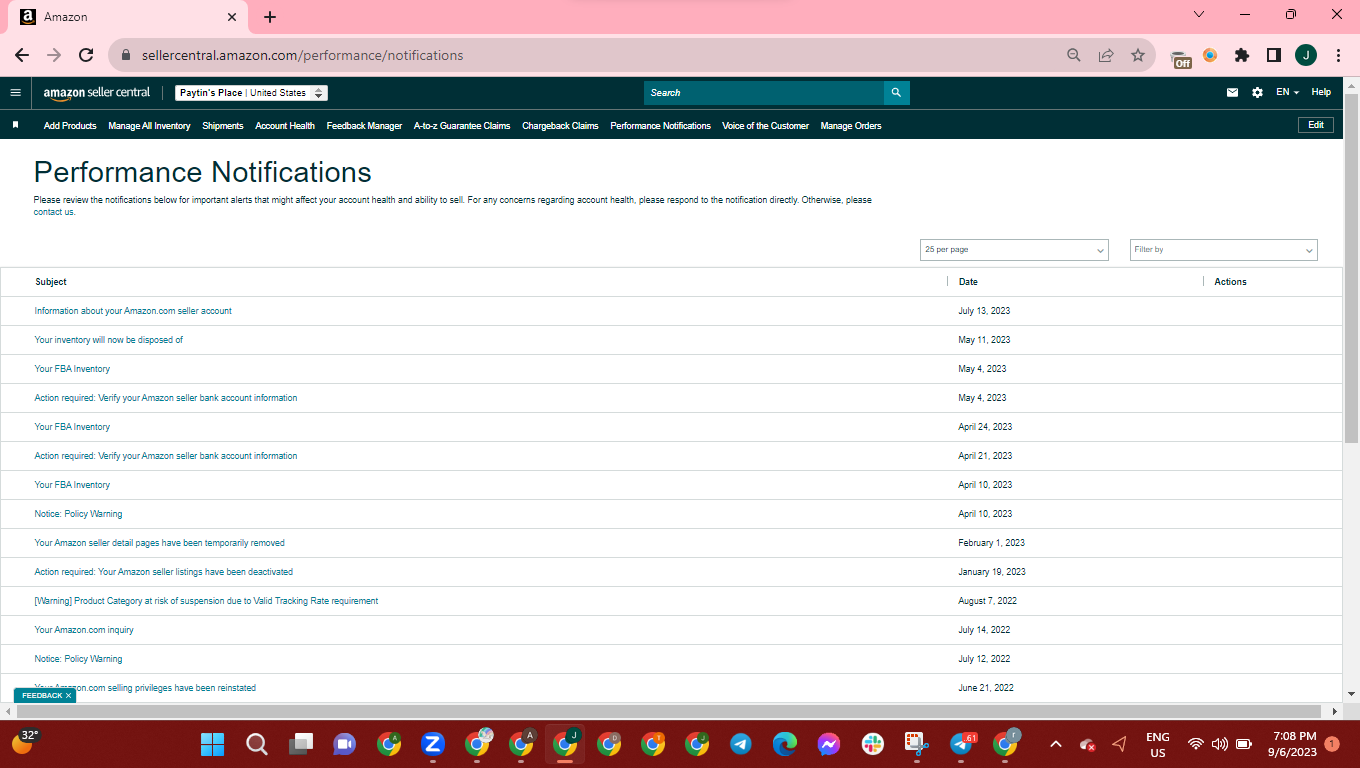
Task: Click the Date column header
Action: pyautogui.click(x=968, y=282)
